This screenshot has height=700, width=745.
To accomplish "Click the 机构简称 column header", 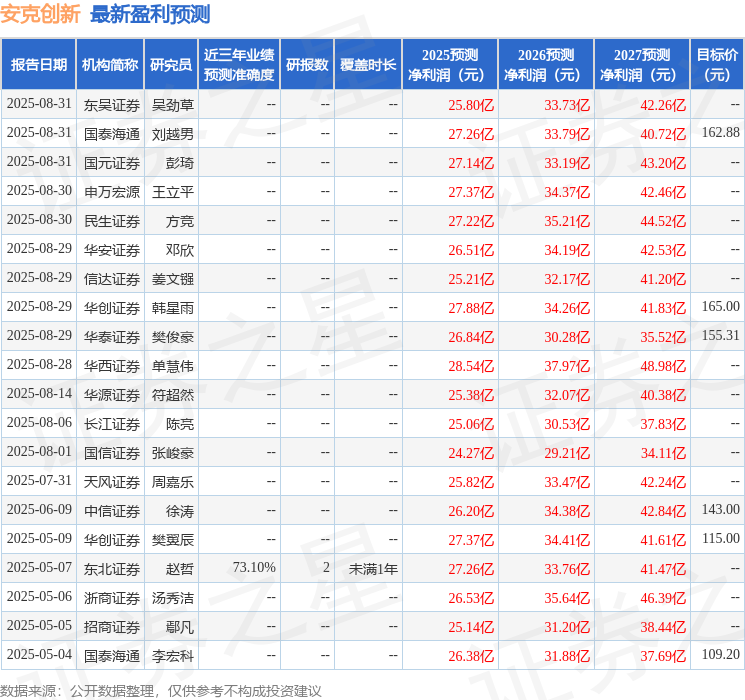I will point(110,65).
